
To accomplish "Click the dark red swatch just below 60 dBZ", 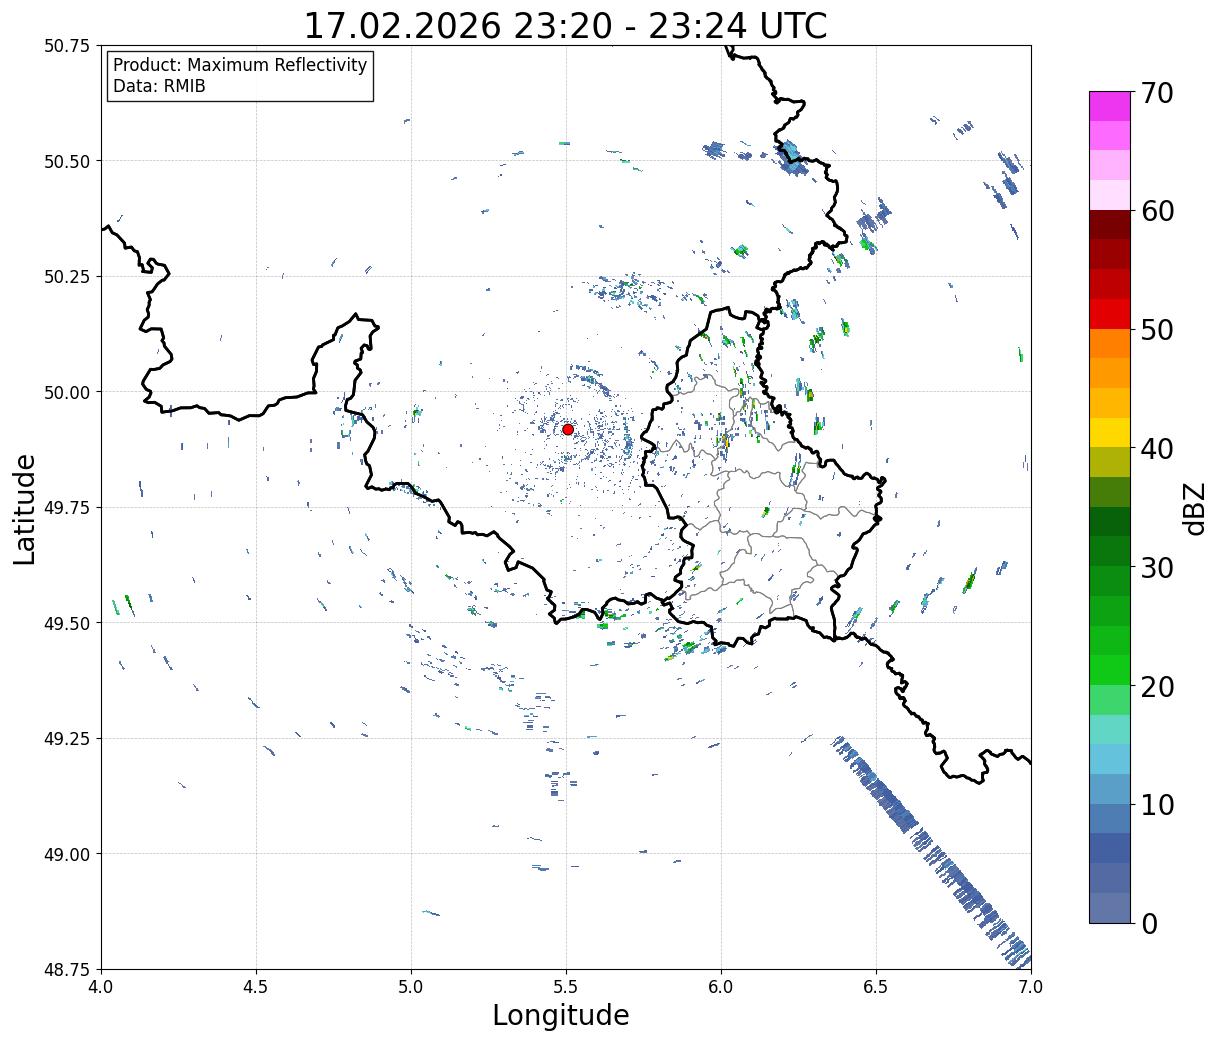I will click(x=1110, y=225).
